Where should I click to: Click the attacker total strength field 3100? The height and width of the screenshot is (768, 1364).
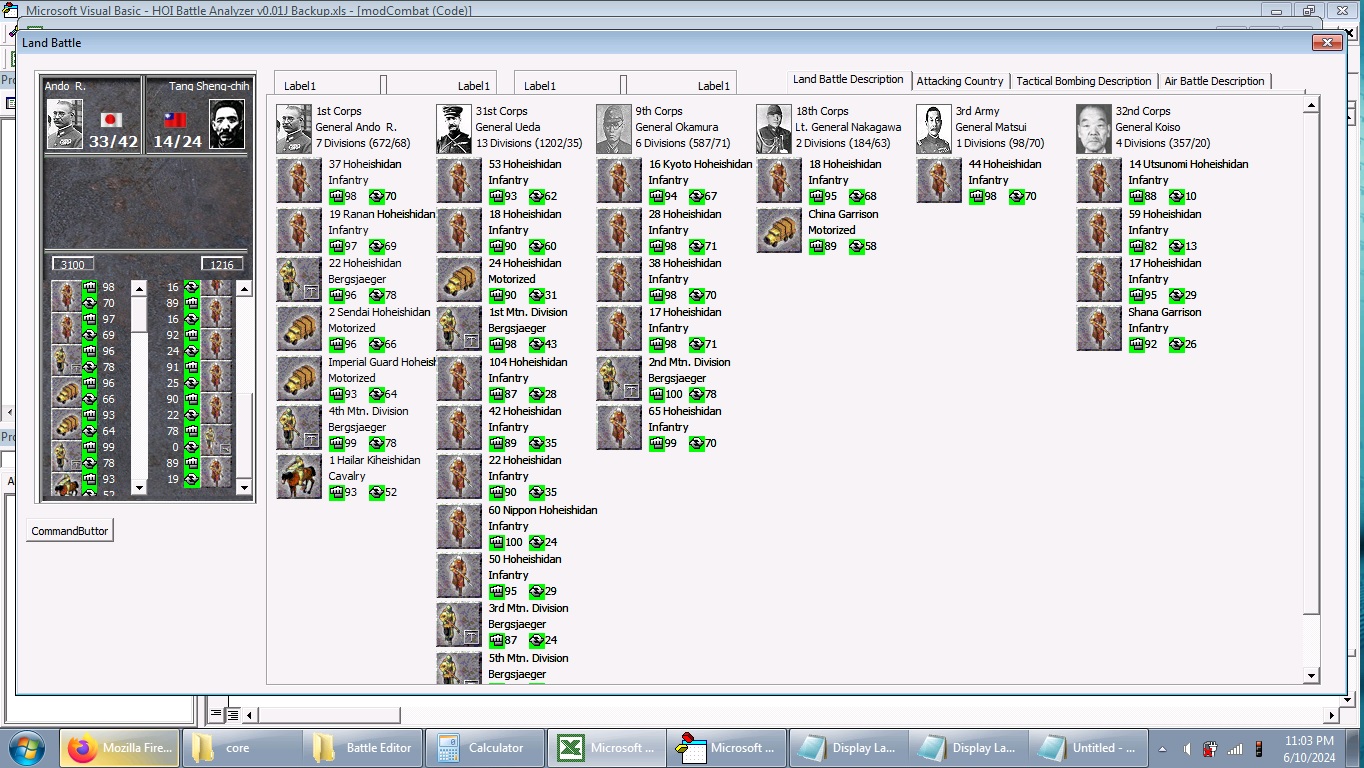(73, 265)
